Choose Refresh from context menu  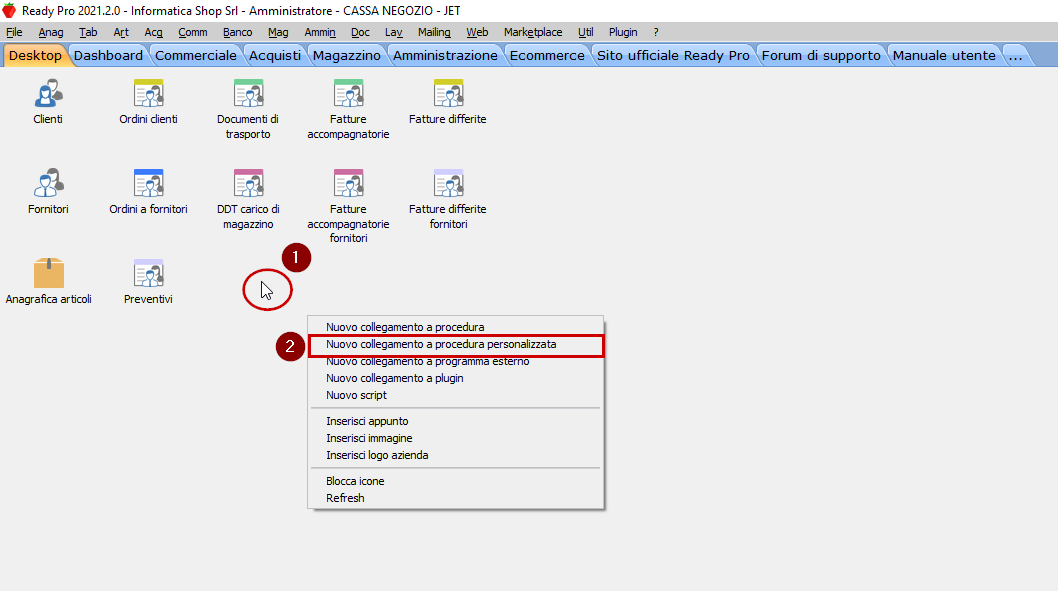coord(455,498)
